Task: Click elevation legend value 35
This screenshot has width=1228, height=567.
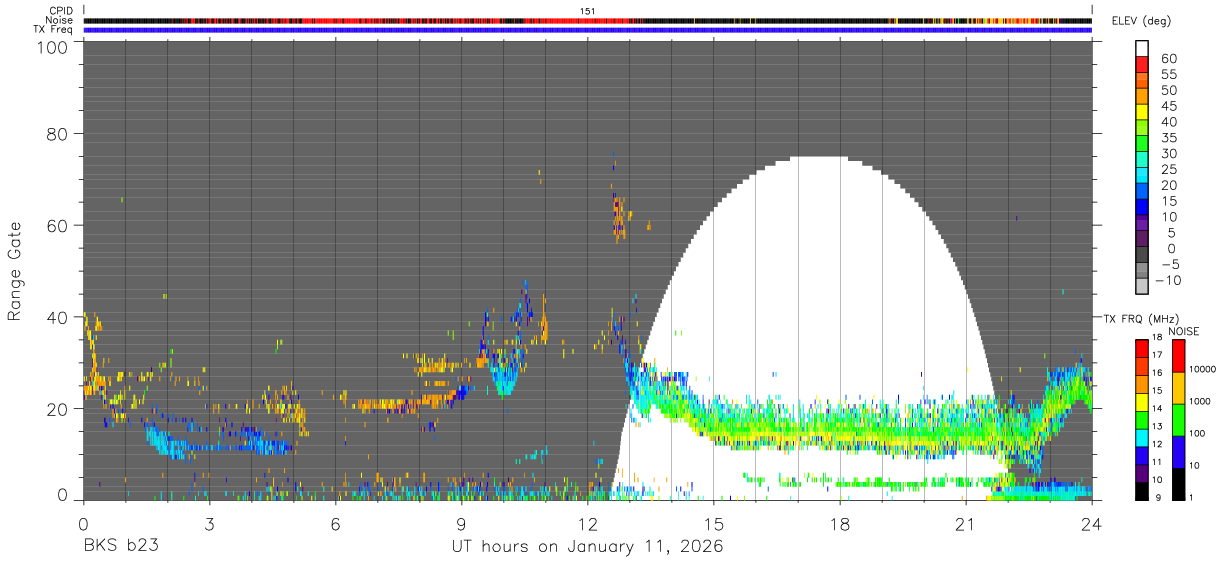Action: click(1167, 137)
